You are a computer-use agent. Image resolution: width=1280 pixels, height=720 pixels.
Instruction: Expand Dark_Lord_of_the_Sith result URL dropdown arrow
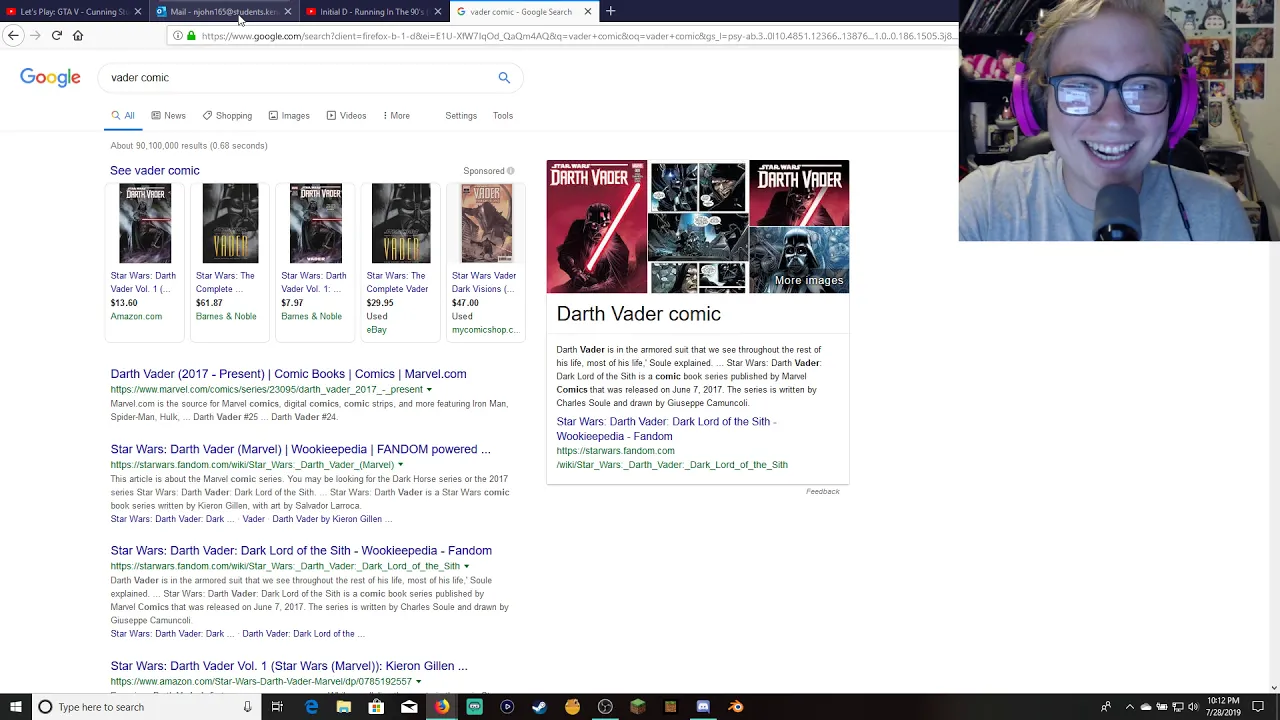click(x=466, y=566)
